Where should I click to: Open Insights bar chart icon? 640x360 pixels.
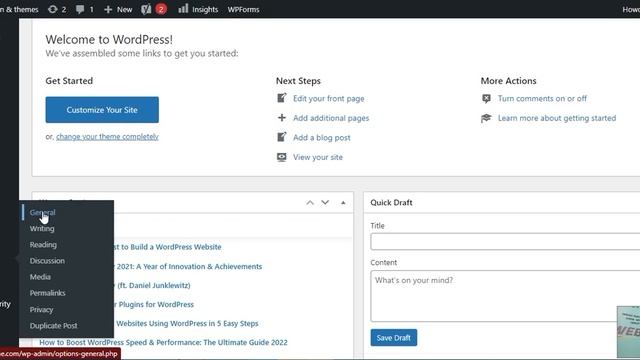tap(183, 9)
